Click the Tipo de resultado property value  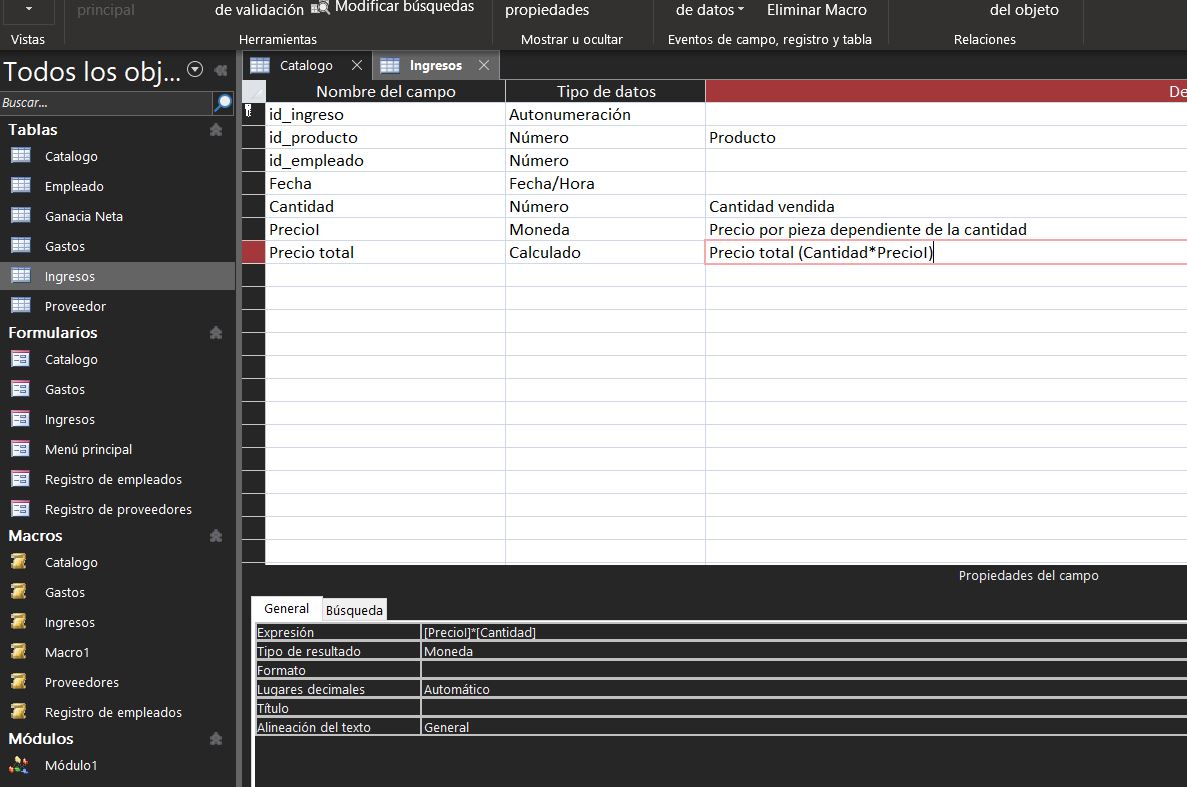point(804,651)
